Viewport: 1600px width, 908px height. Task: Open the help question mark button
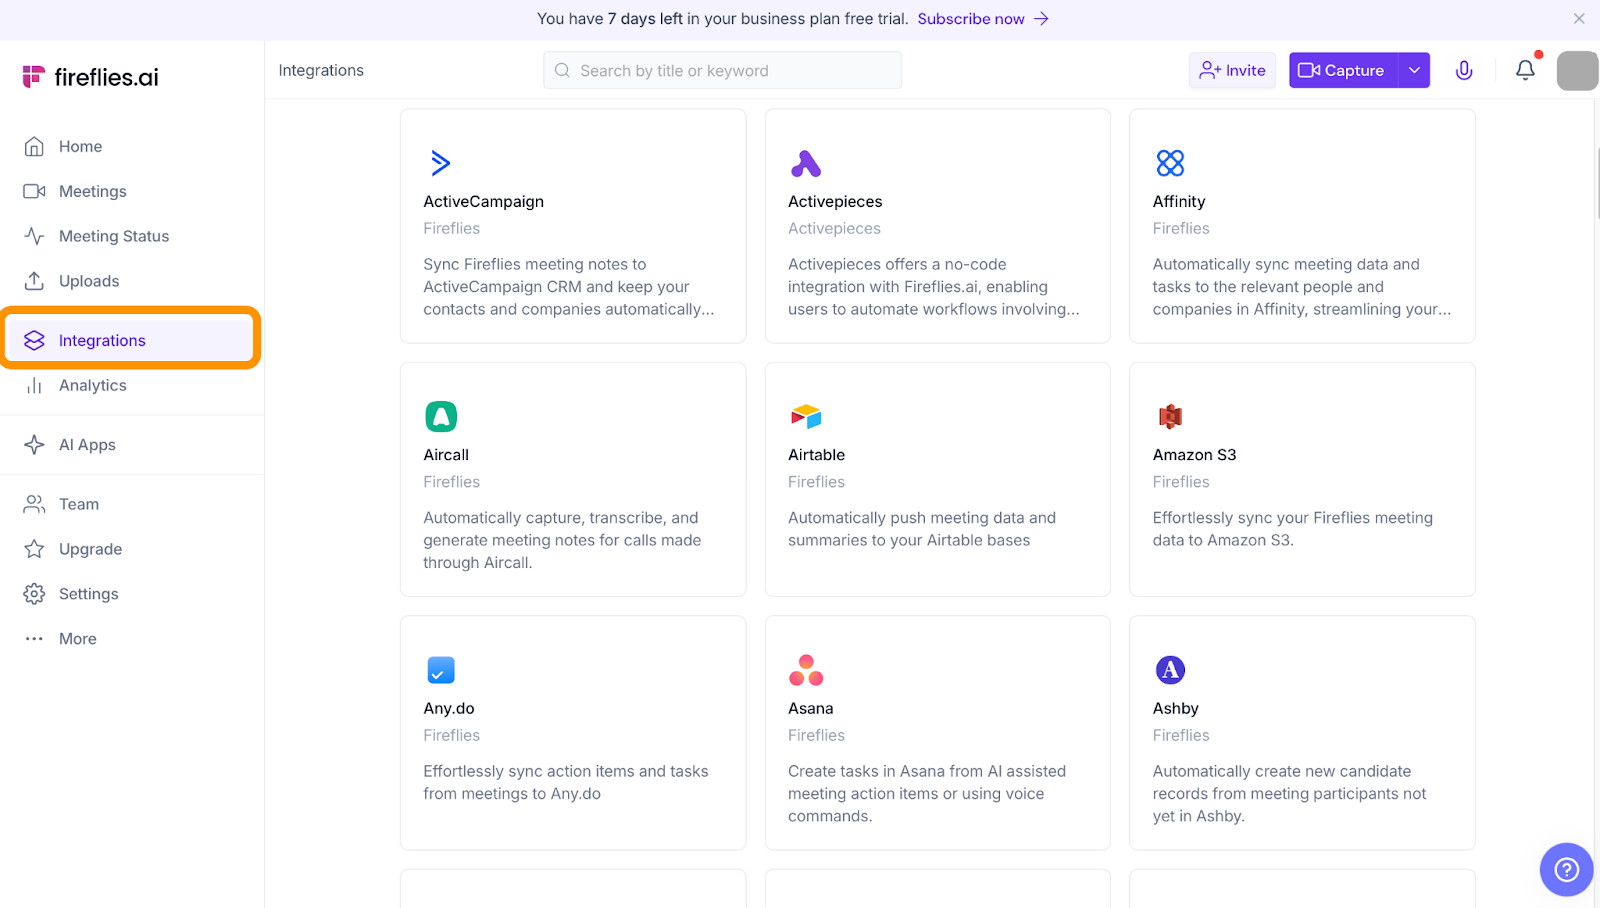(1566, 870)
